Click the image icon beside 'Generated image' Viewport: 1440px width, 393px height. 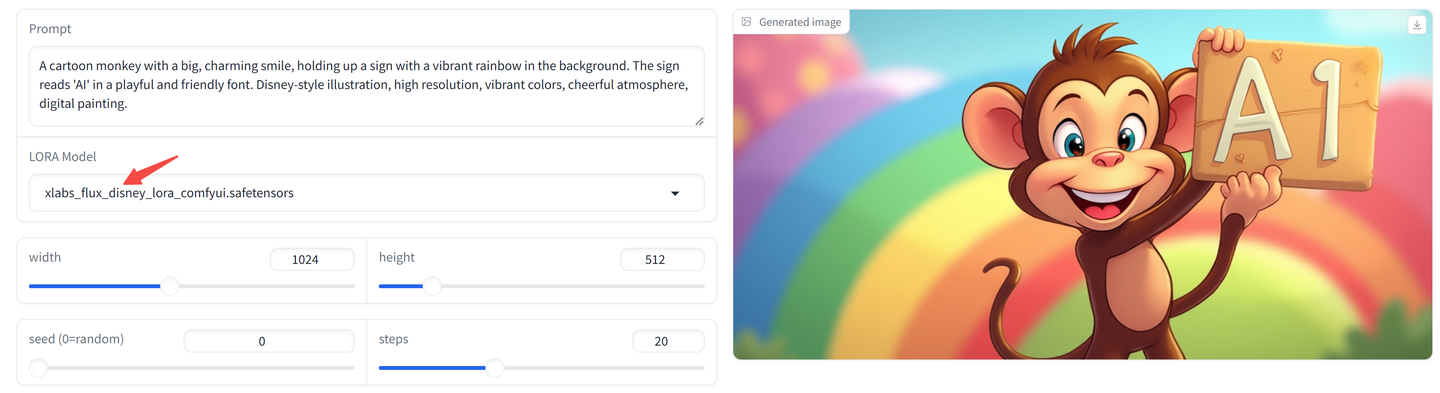coord(747,22)
